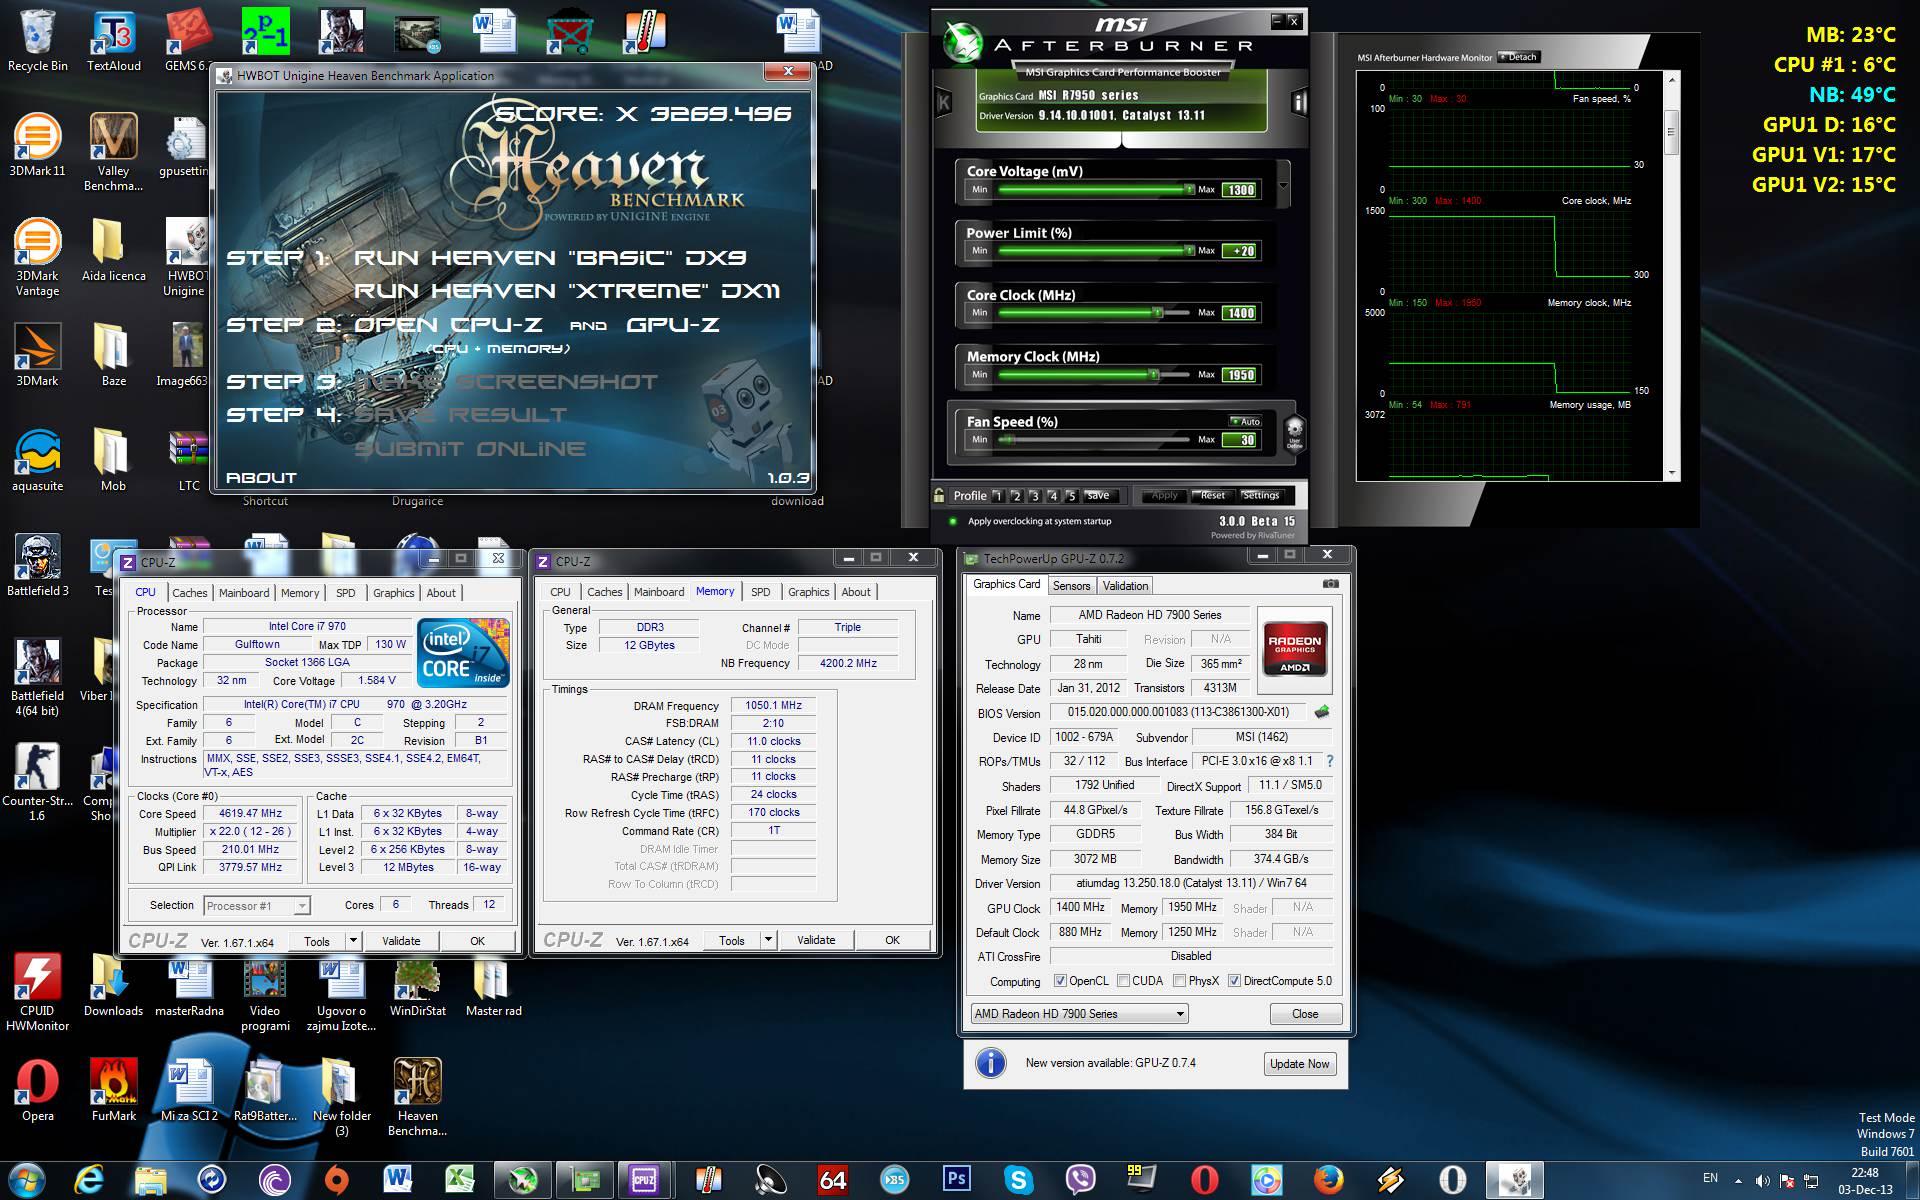Click the Afterburner profile save button
1920x1200 pixels.
1098,495
